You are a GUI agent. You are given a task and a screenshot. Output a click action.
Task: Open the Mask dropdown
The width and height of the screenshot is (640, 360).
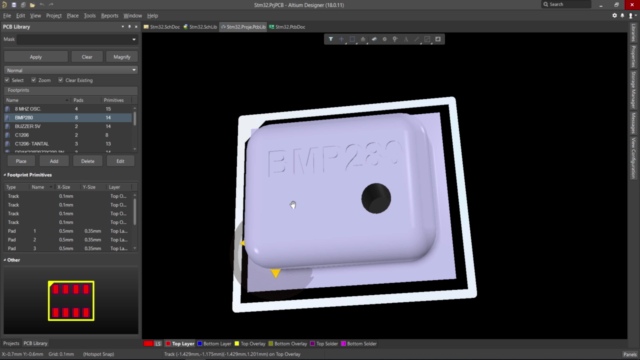click(134, 40)
